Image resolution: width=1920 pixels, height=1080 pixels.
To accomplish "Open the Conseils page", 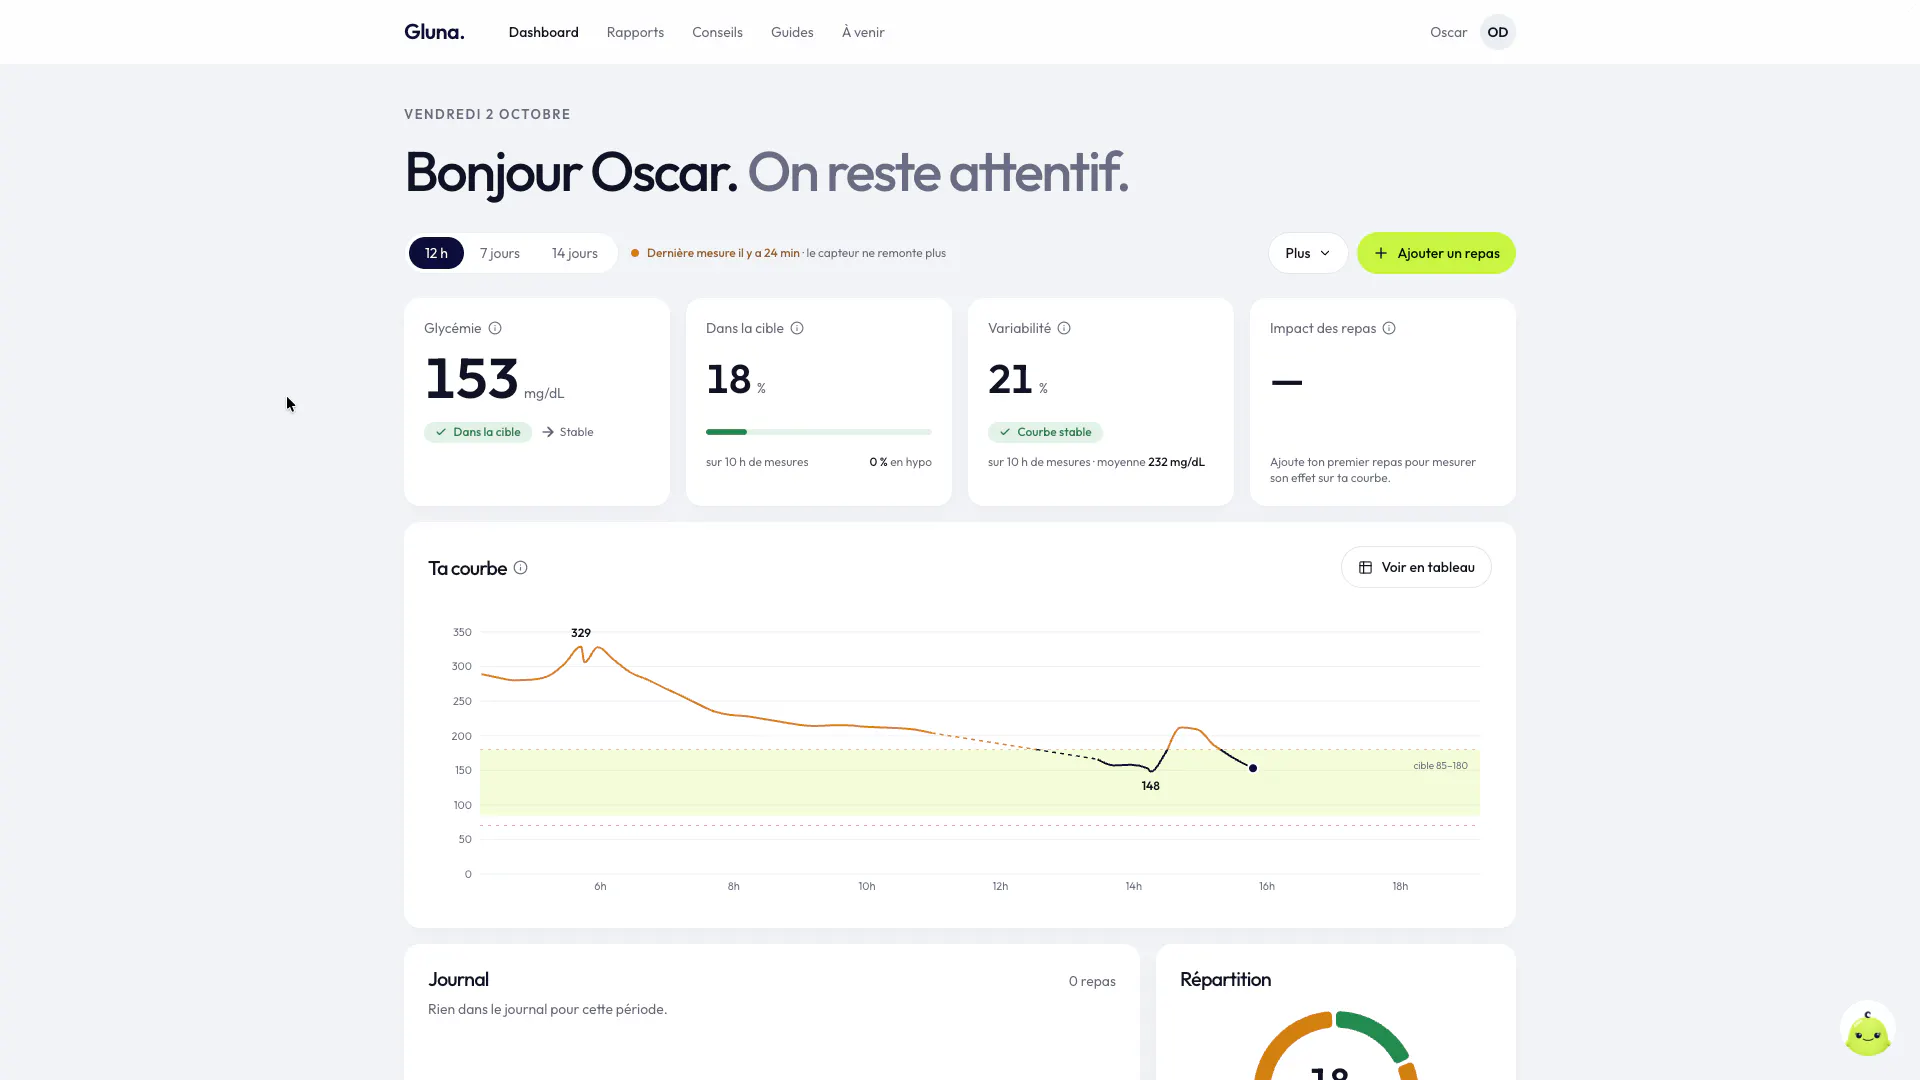I will 717,32.
